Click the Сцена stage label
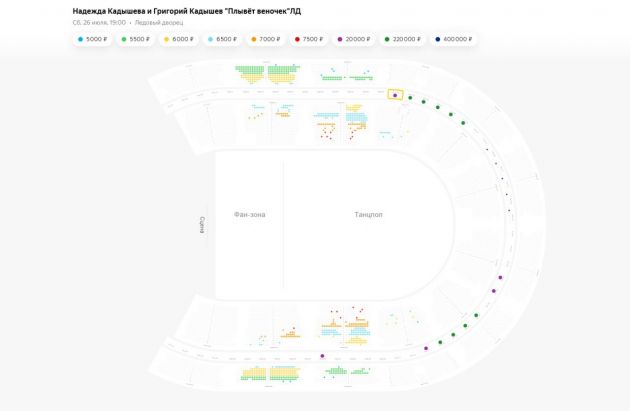Viewport: 630px width, 411px height. pyautogui.click(x=203, y=224)
